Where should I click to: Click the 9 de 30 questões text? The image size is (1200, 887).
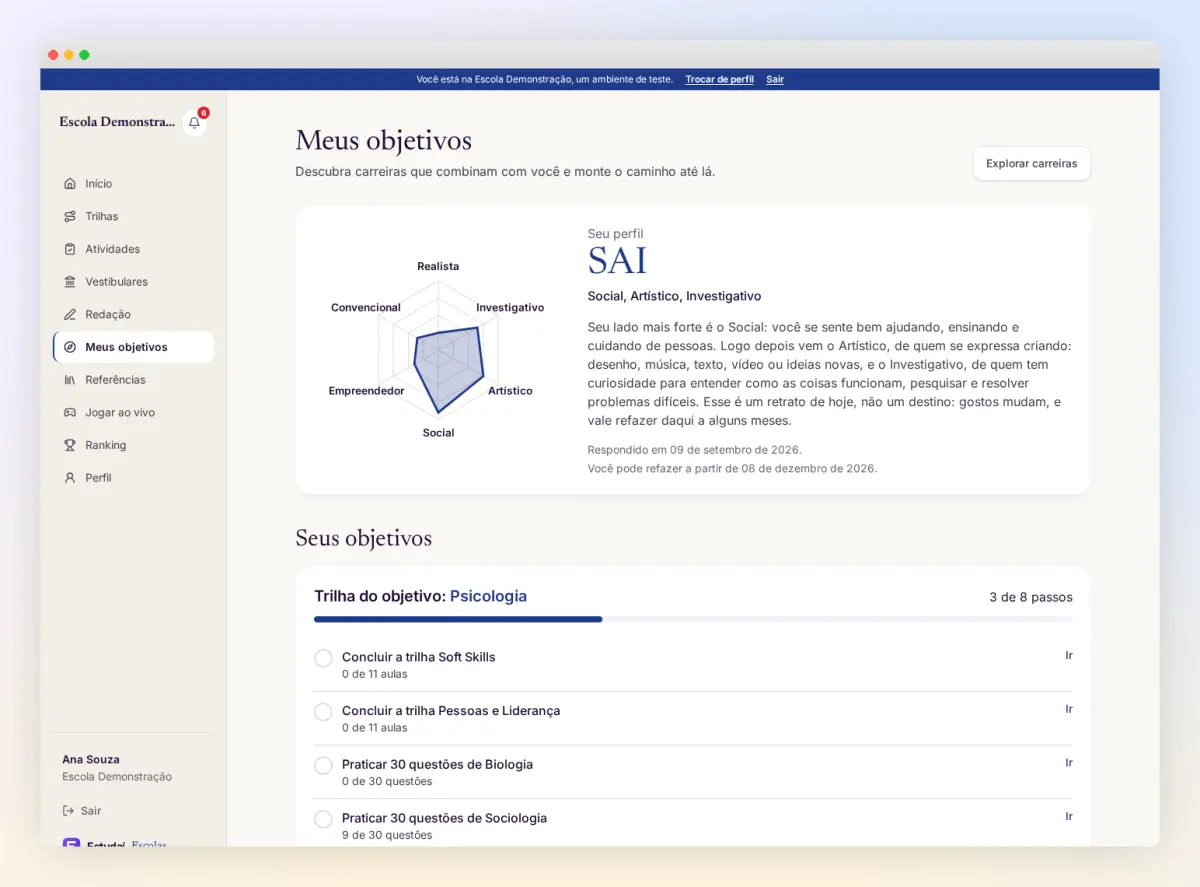[x=387, y=836]
